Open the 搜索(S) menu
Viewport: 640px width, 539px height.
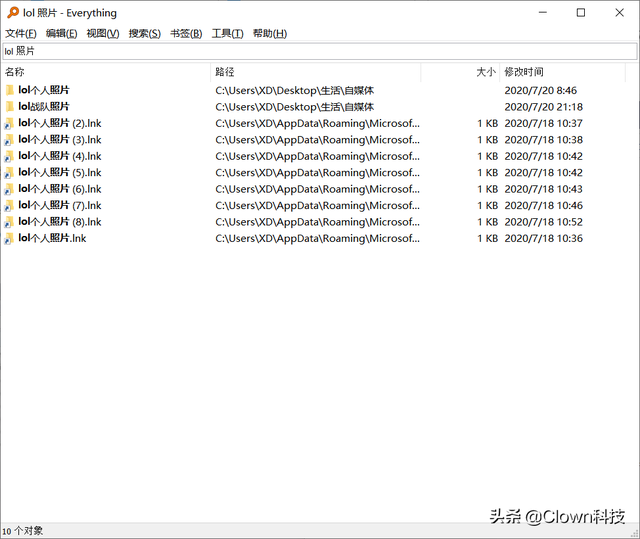pos(144,33)
